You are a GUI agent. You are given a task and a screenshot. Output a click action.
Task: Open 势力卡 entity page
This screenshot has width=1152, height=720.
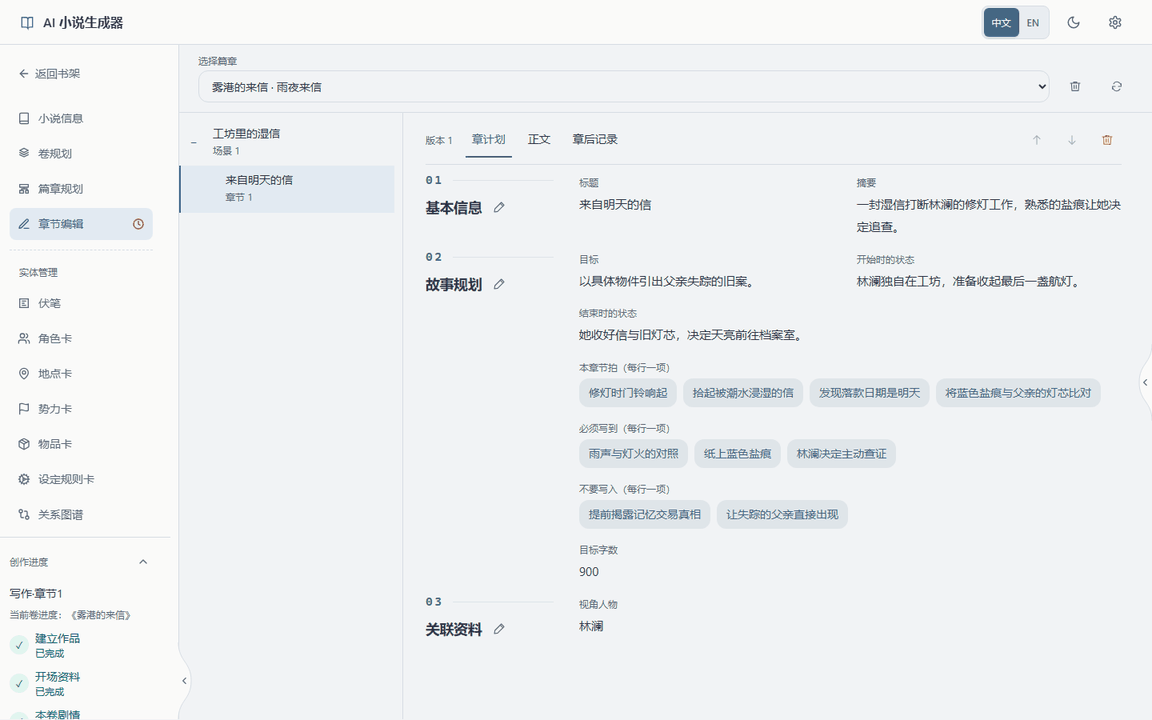pyautogui.click(x=81, y=409)
